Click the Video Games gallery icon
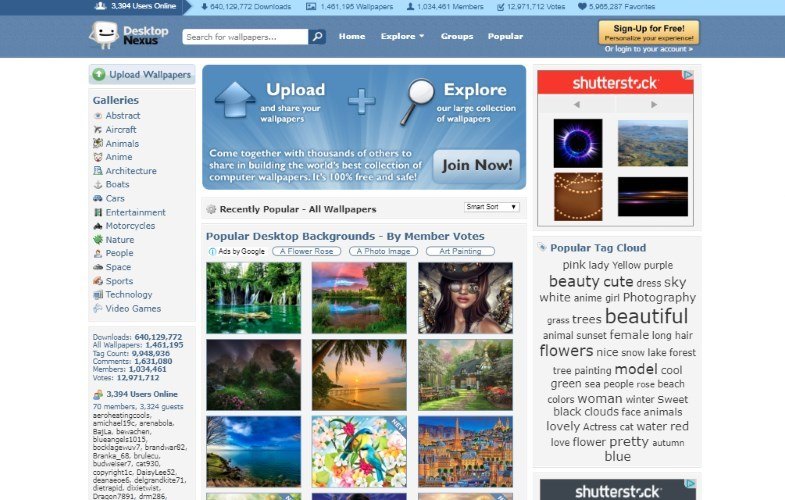The image size is (785, 500). point(98,309)
